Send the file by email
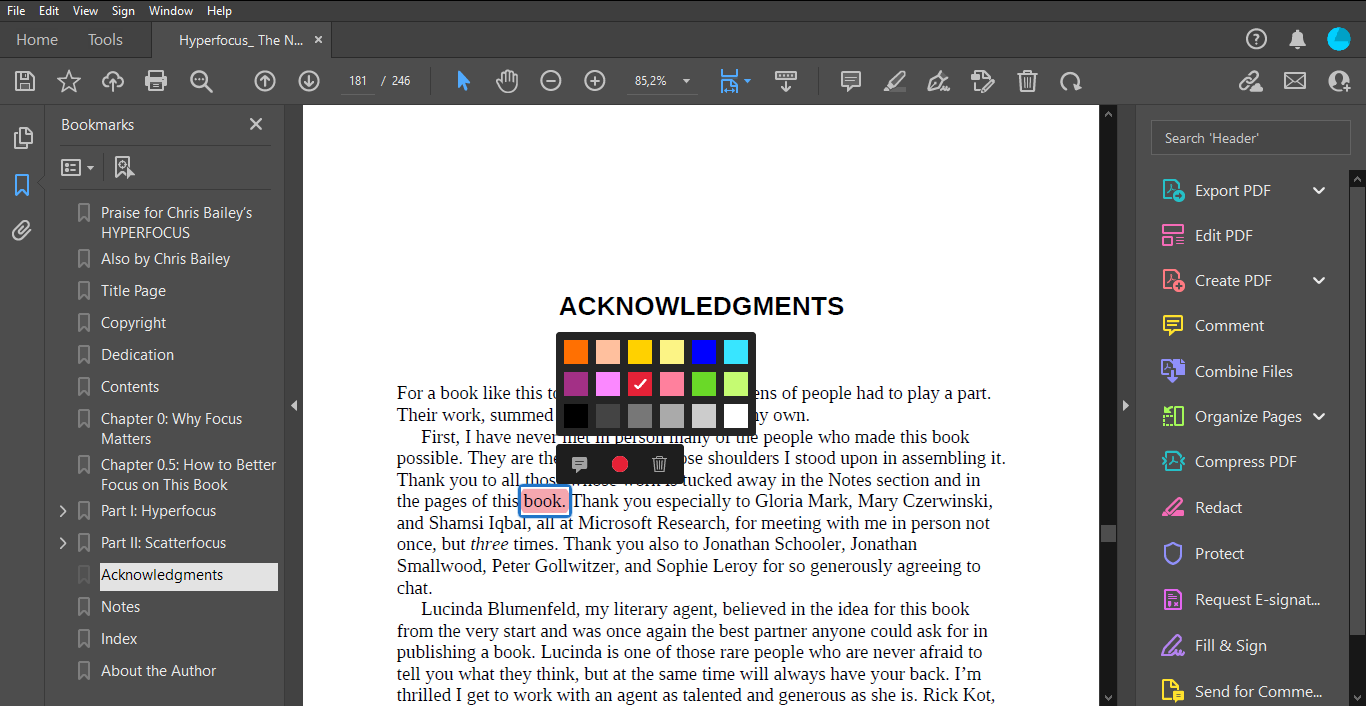This screenshot has width=1366, height=706. (x=1295, y=81)
